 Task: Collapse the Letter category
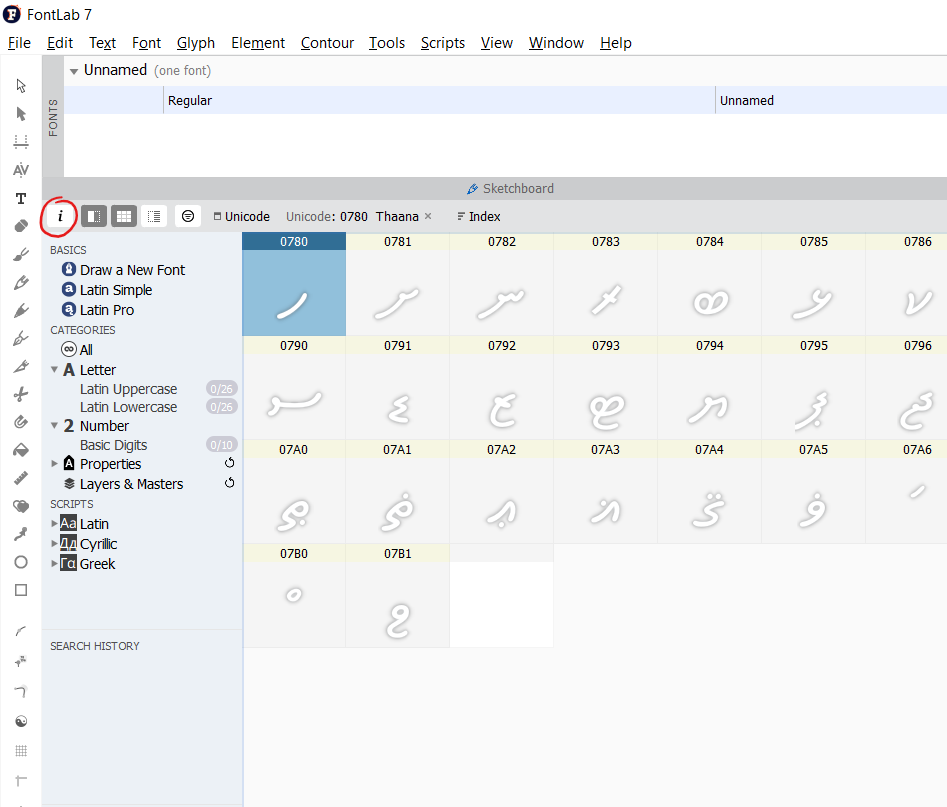point(54,369)
